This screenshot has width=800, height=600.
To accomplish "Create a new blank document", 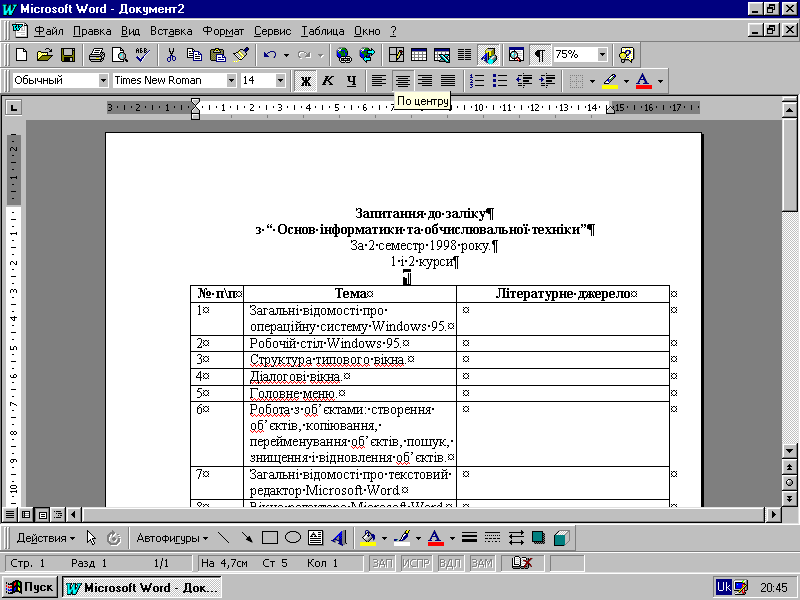I will click(21, 55).
